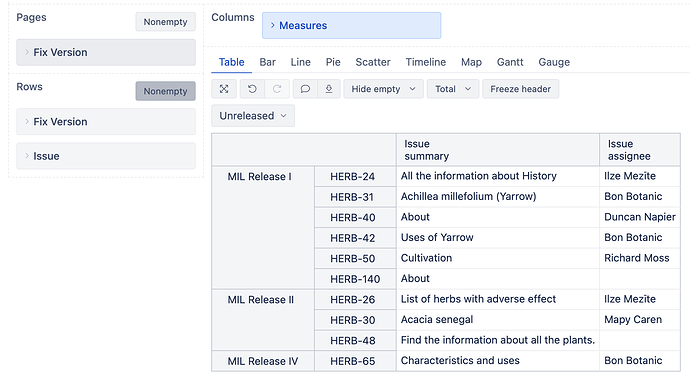Toggle Nonempty for Rows
This screenshot has width=690, height=379.
(165, 91)
